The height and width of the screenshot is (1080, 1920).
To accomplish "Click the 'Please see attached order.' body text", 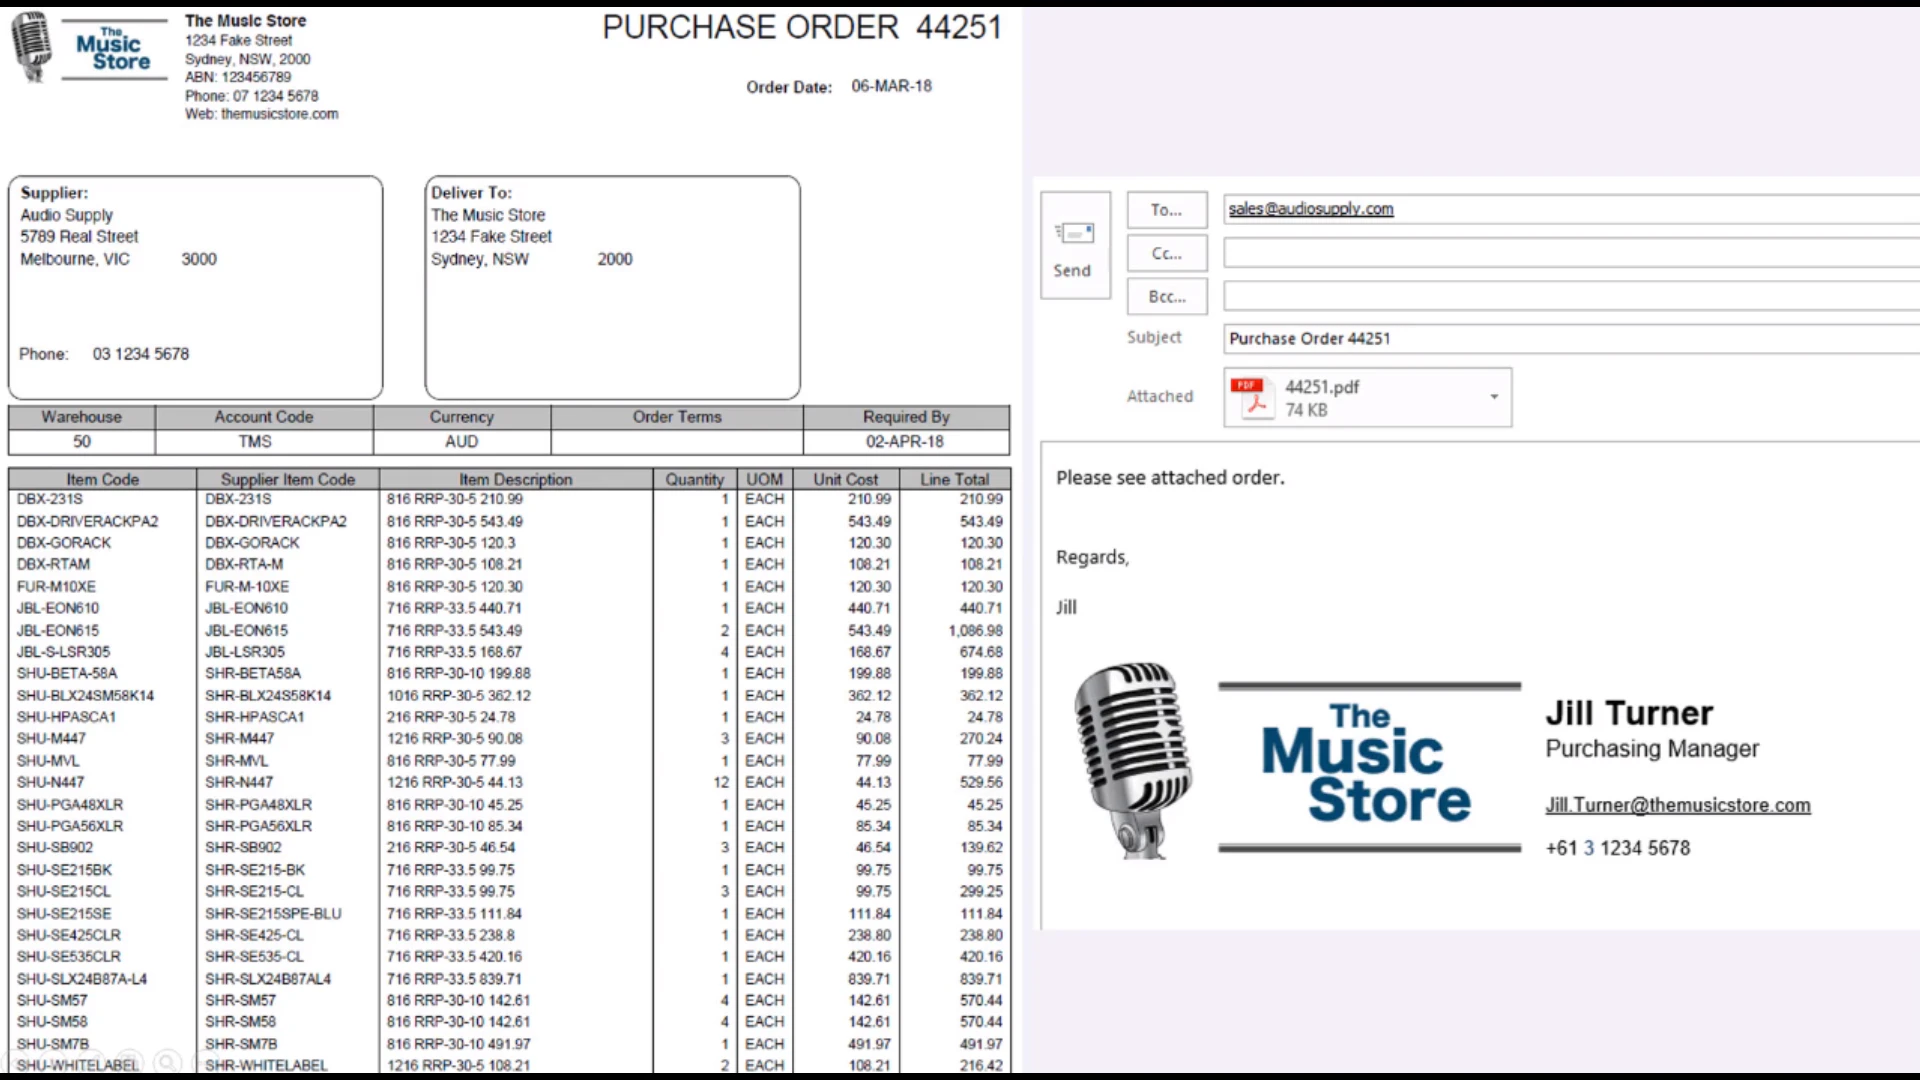I will 1170,478.
